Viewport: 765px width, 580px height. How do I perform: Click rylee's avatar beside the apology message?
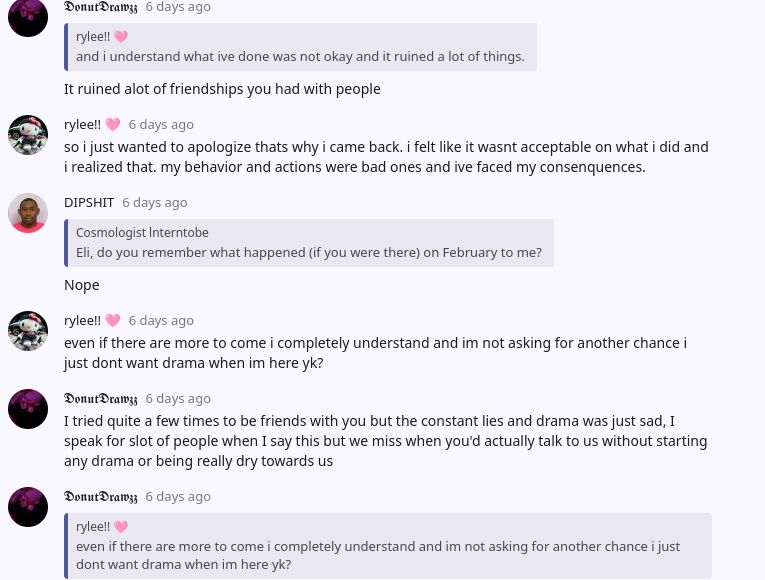click(x=28, y=135)
